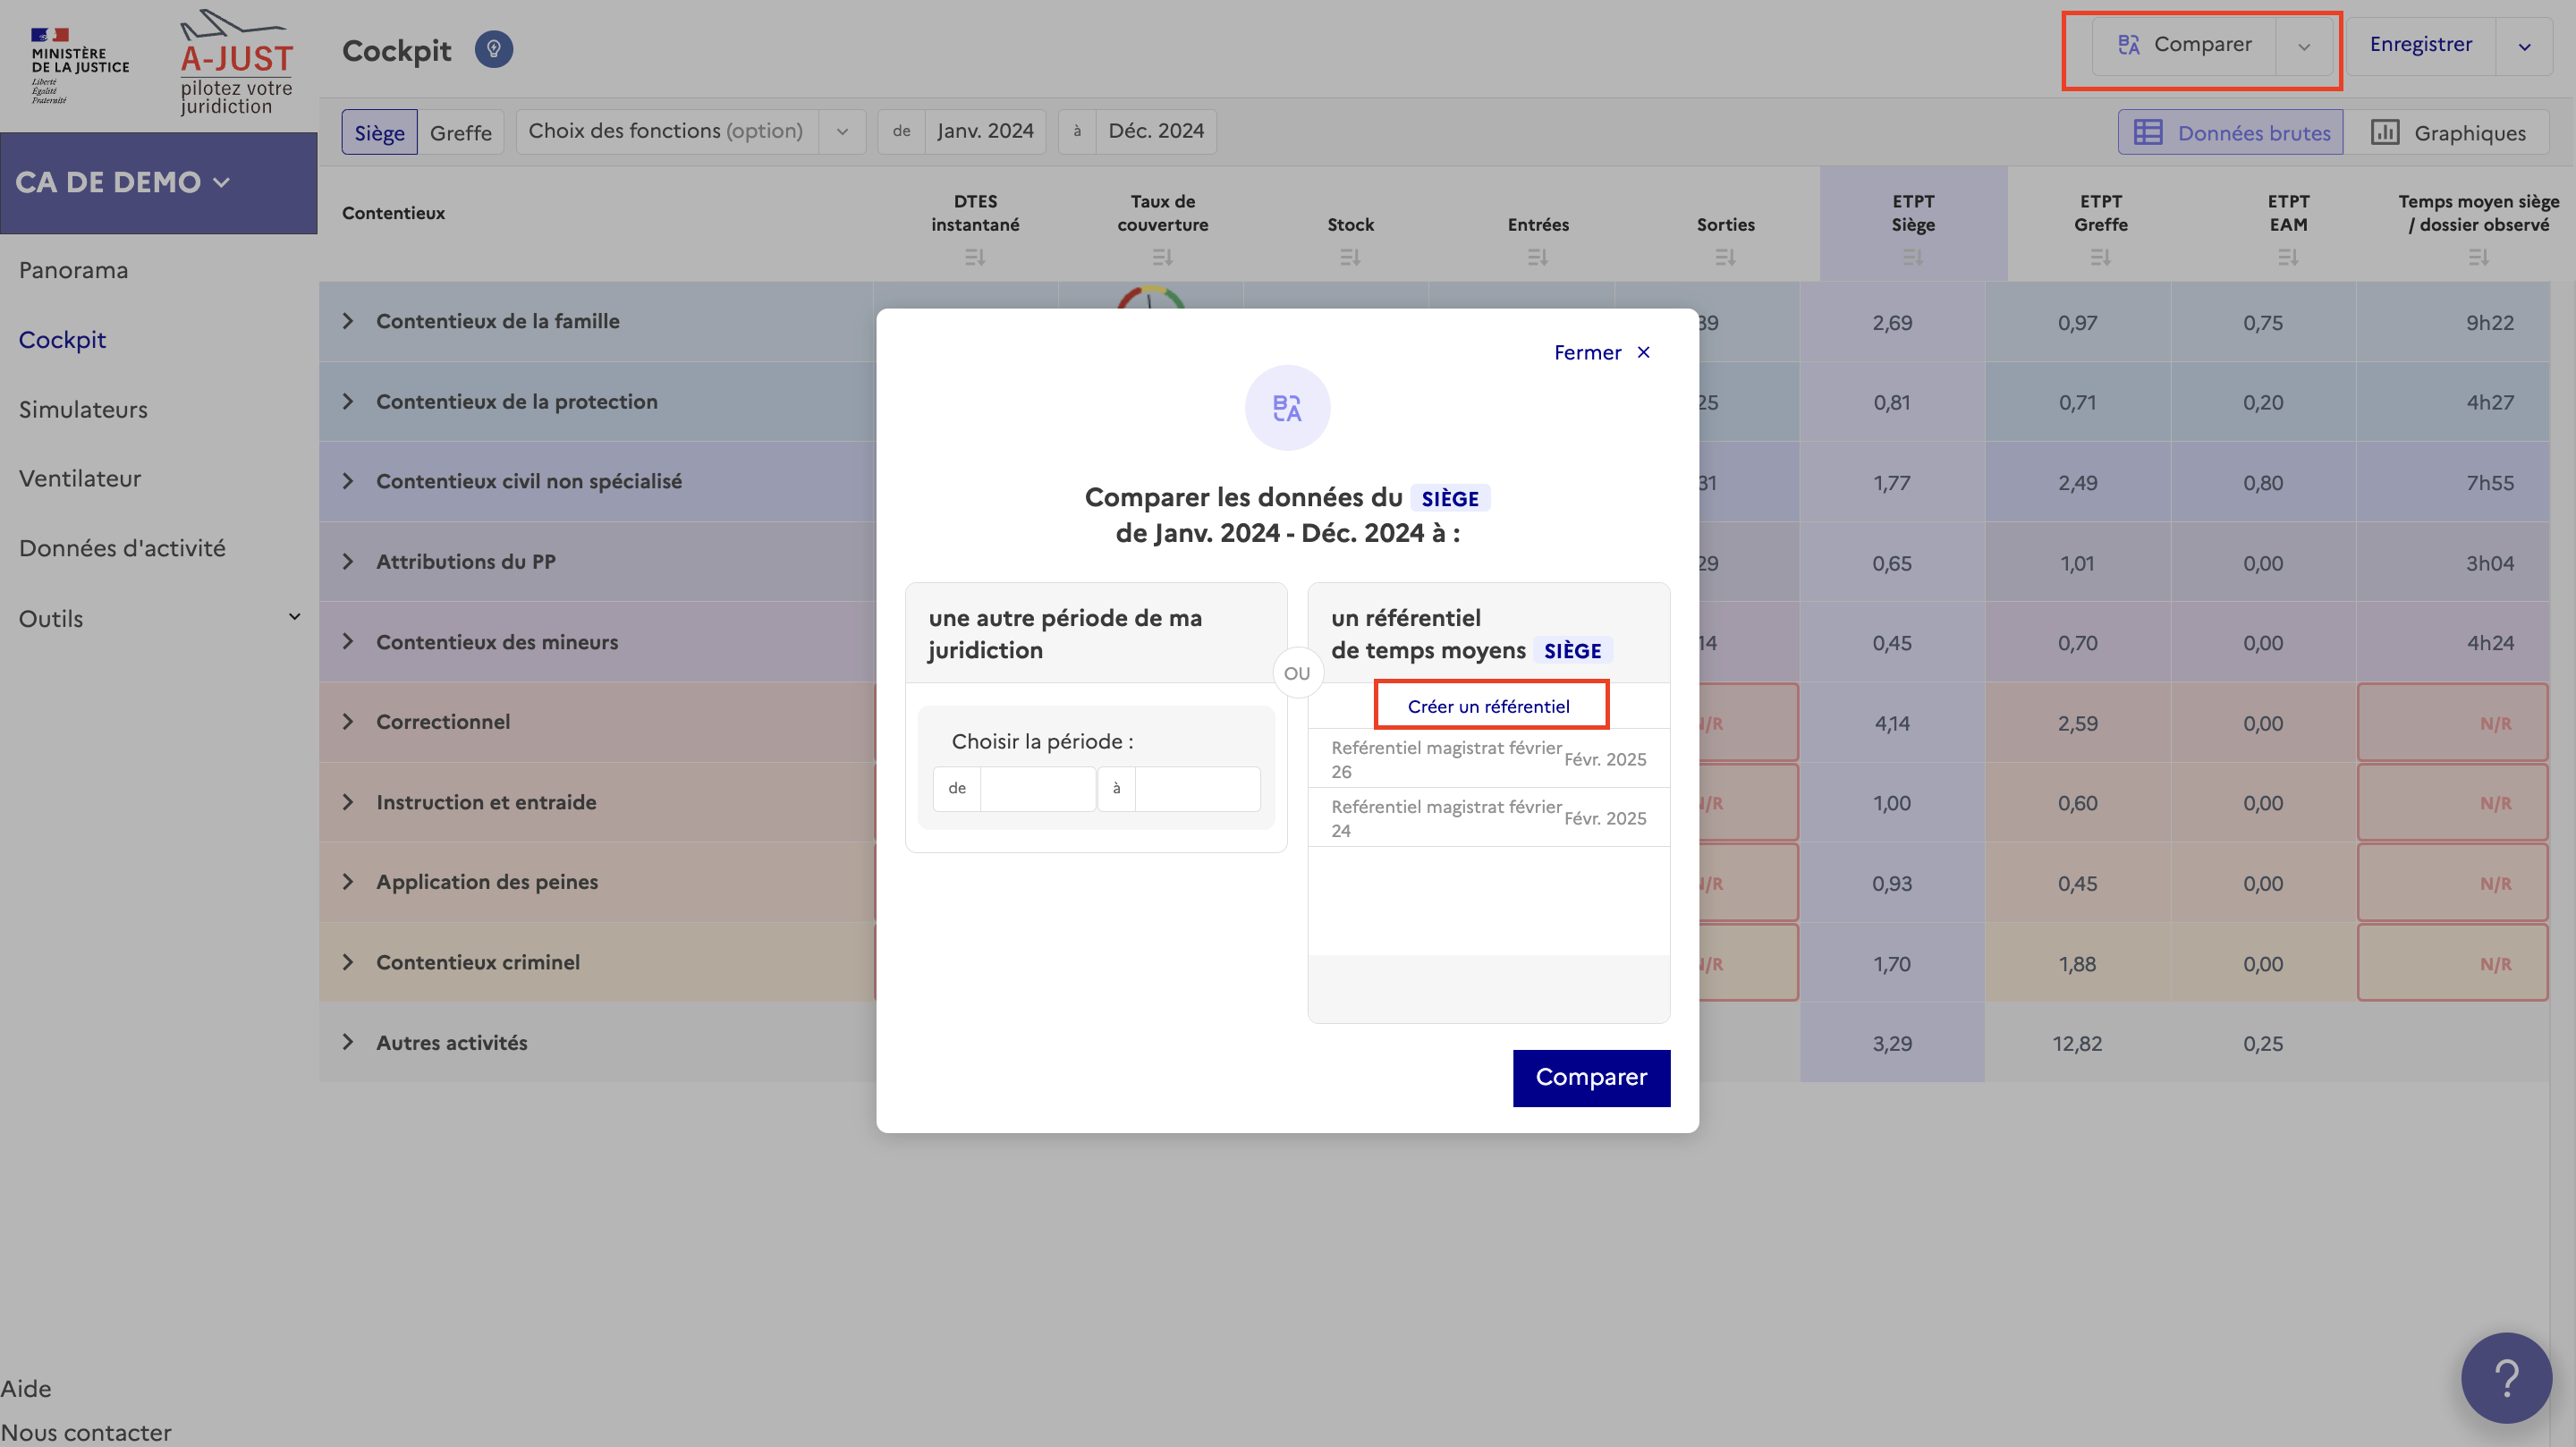Viewport: 2576px width, 1447px height.
Task: Go to Données d'activité in sidebar
Action: (122, 548)
